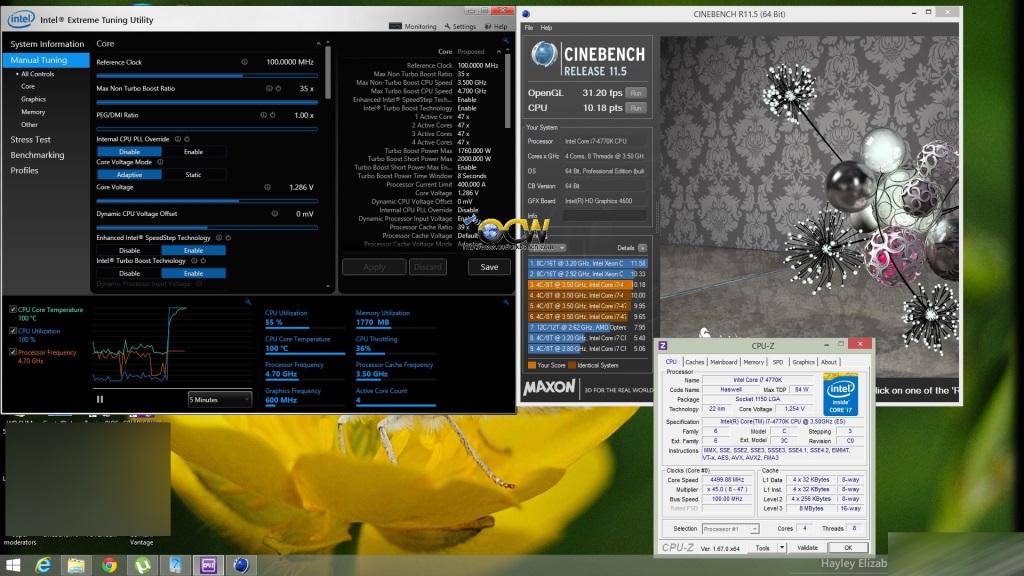Viewport: 1024px width, 576px height.
Task: Uncheck CPU Utilization graph checkbox
Action: (x=12, y=331)
